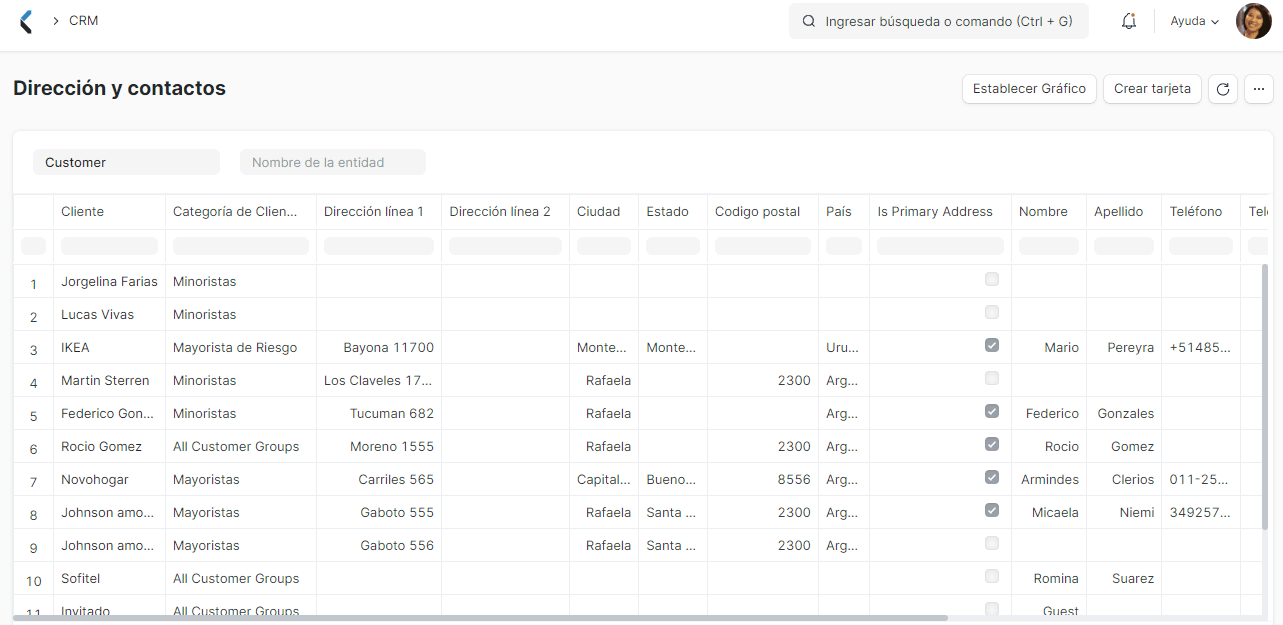Toggle primary address checkbox for Federico Gon... row
This screenshot has height=625, width=1283.
click(x=992, y=411)
